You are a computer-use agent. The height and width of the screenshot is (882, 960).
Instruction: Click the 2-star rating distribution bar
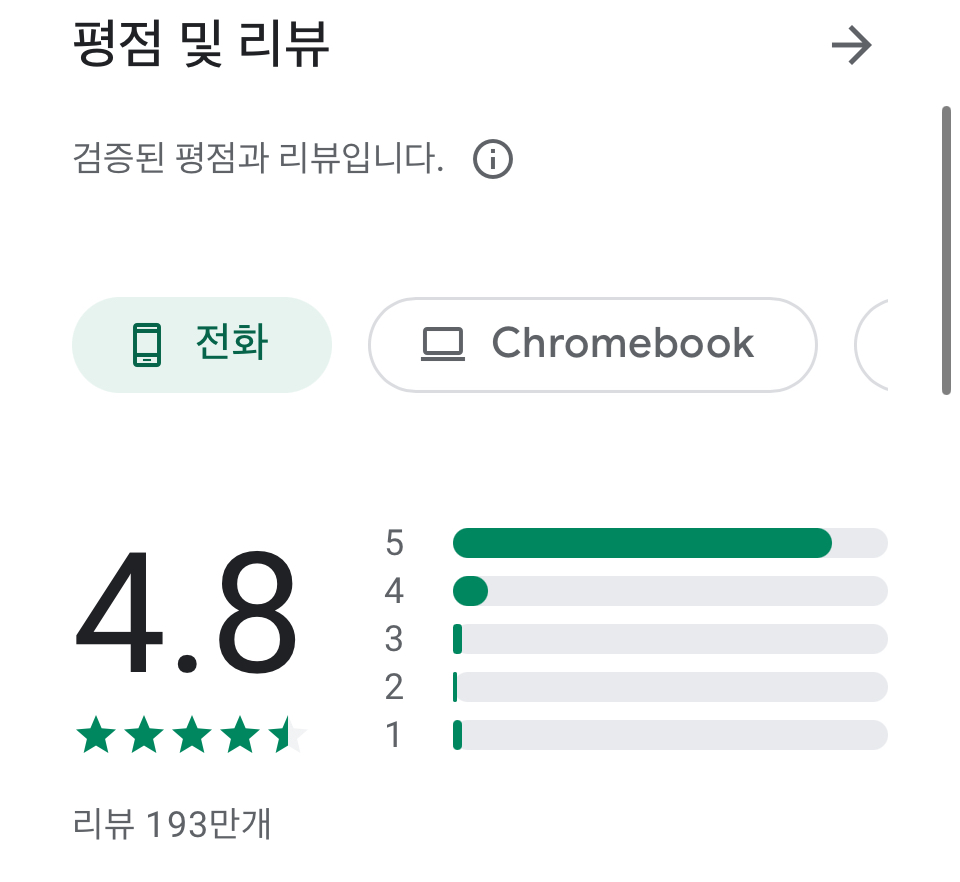coord(670,687)
